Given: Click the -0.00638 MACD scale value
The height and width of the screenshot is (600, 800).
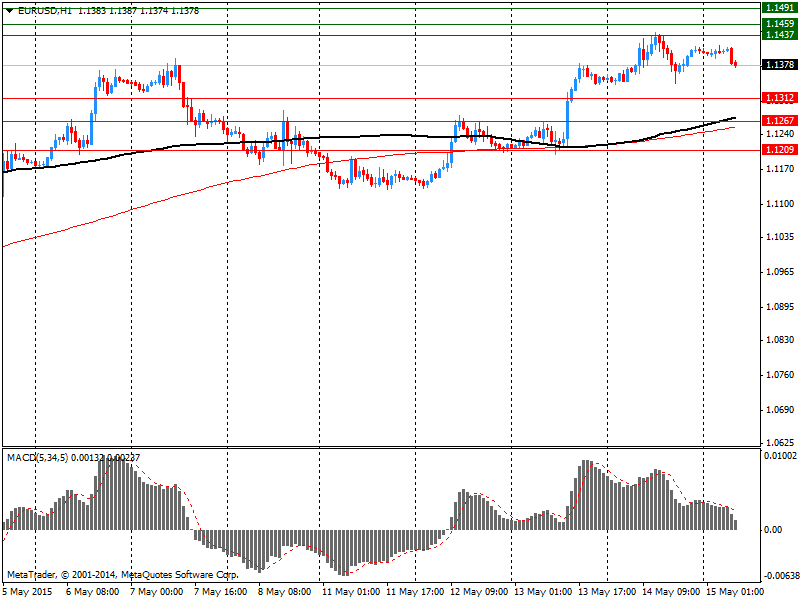Looking at the screenshot, I should (780, 576).
